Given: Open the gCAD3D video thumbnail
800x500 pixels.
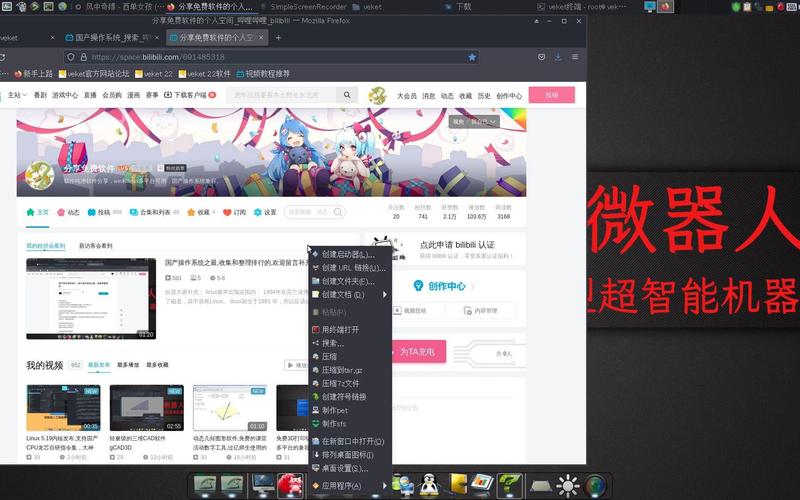Looking at the screenshot, I should 147,408.
